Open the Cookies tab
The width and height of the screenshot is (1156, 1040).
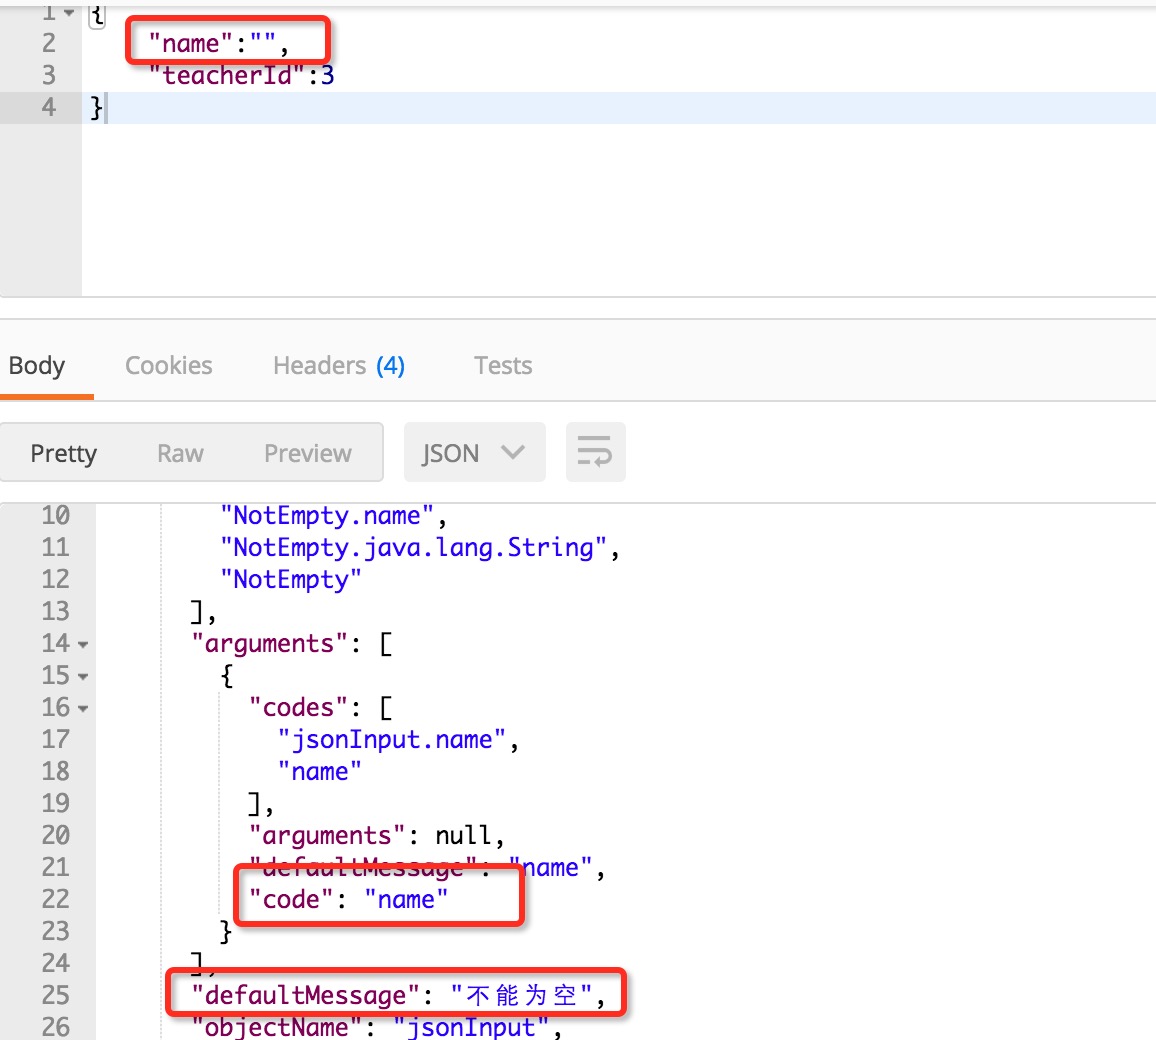168,366
